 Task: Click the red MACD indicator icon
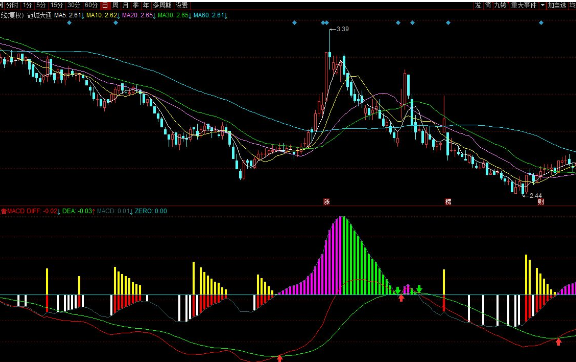(x=4, y=211)
